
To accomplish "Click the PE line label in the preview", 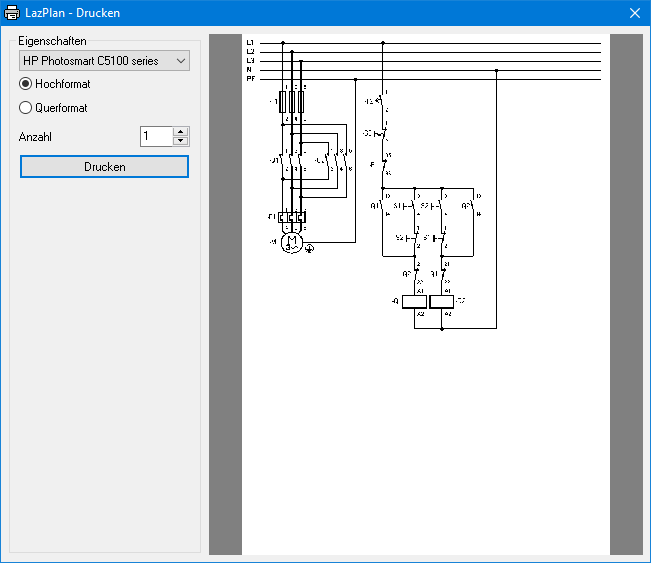I will coord(250,78).
